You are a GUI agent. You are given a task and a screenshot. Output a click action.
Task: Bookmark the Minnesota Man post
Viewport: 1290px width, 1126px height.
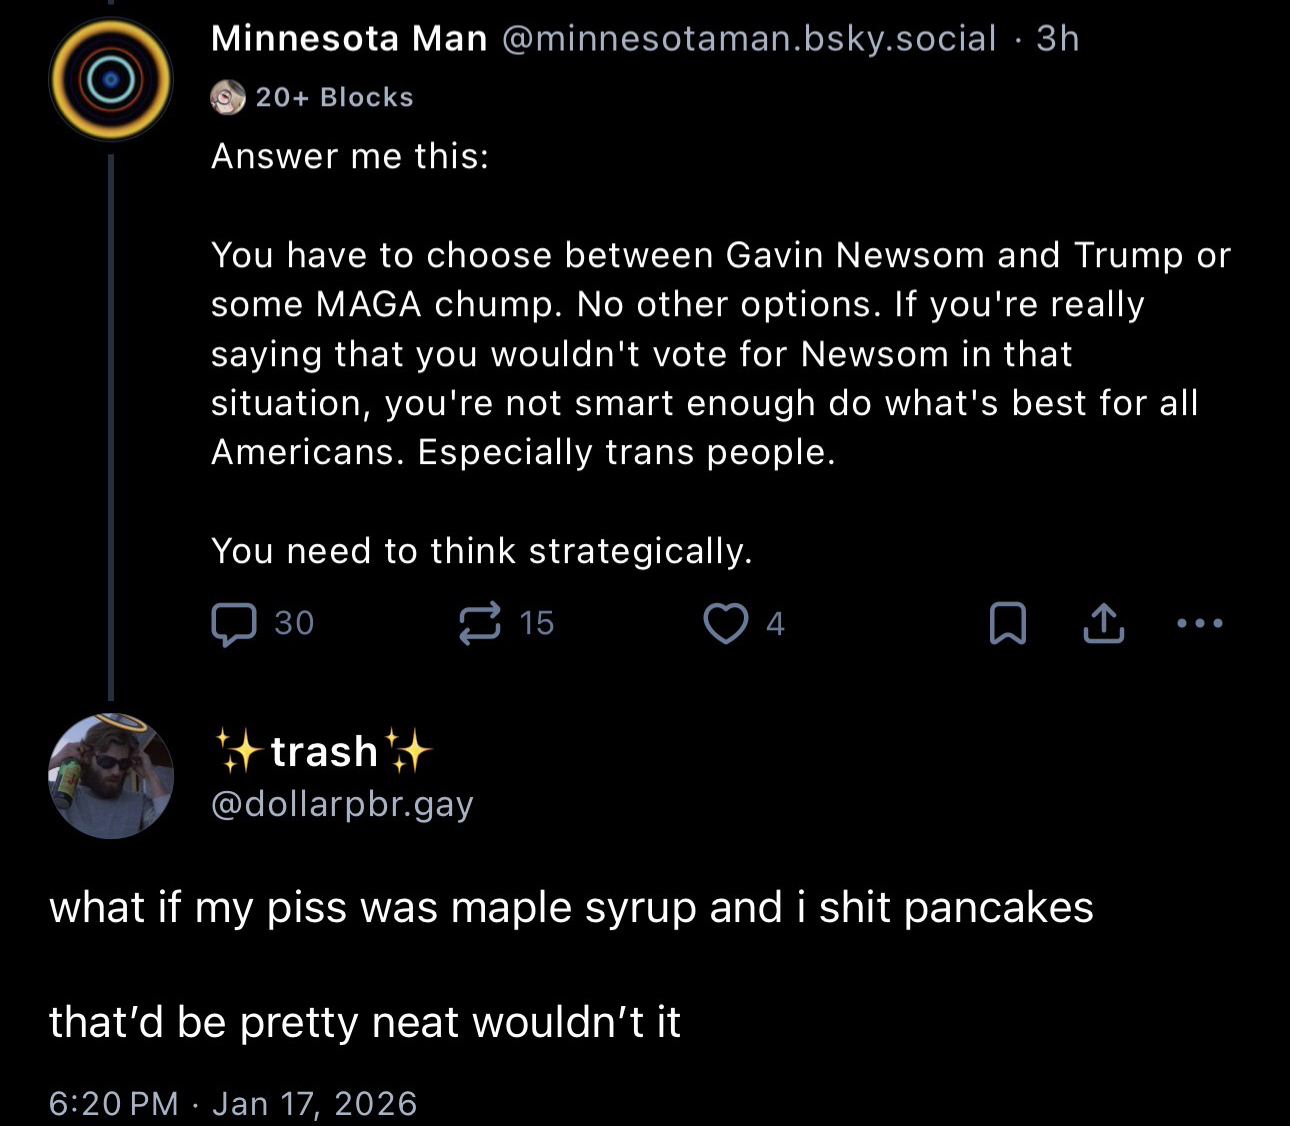pos(1007,623)
